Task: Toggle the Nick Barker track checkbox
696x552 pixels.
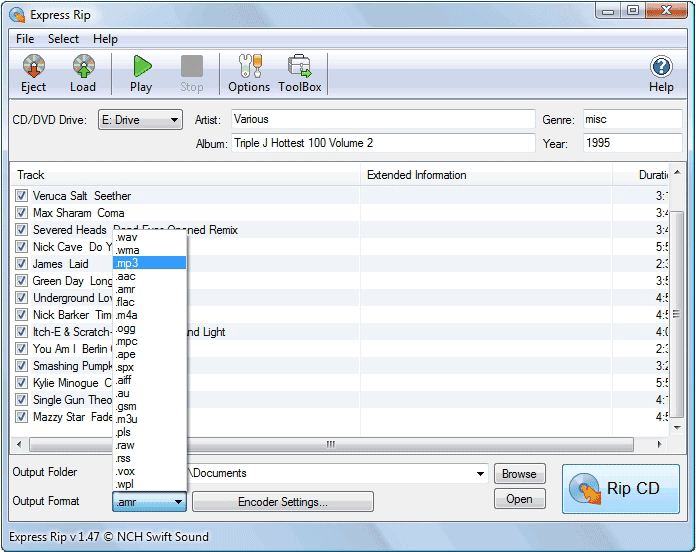Action: tap(21, 315)
